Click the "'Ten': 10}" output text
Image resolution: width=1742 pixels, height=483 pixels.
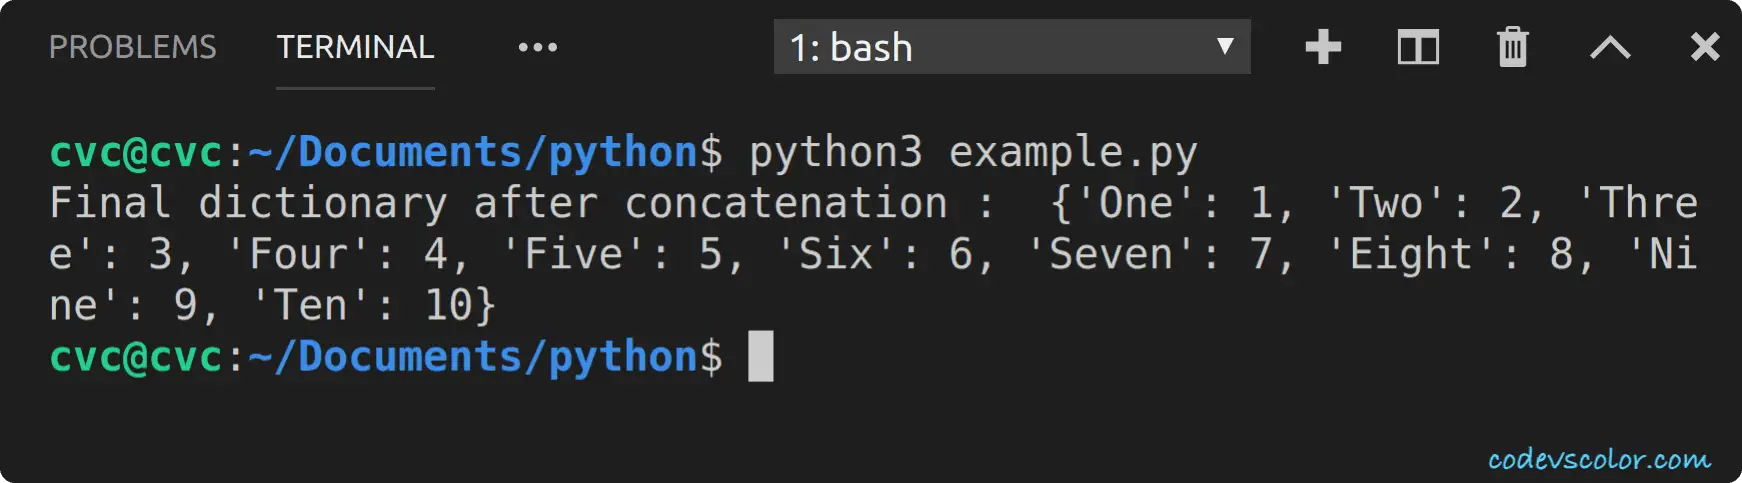pyautogui.click(x=372, y=305)
